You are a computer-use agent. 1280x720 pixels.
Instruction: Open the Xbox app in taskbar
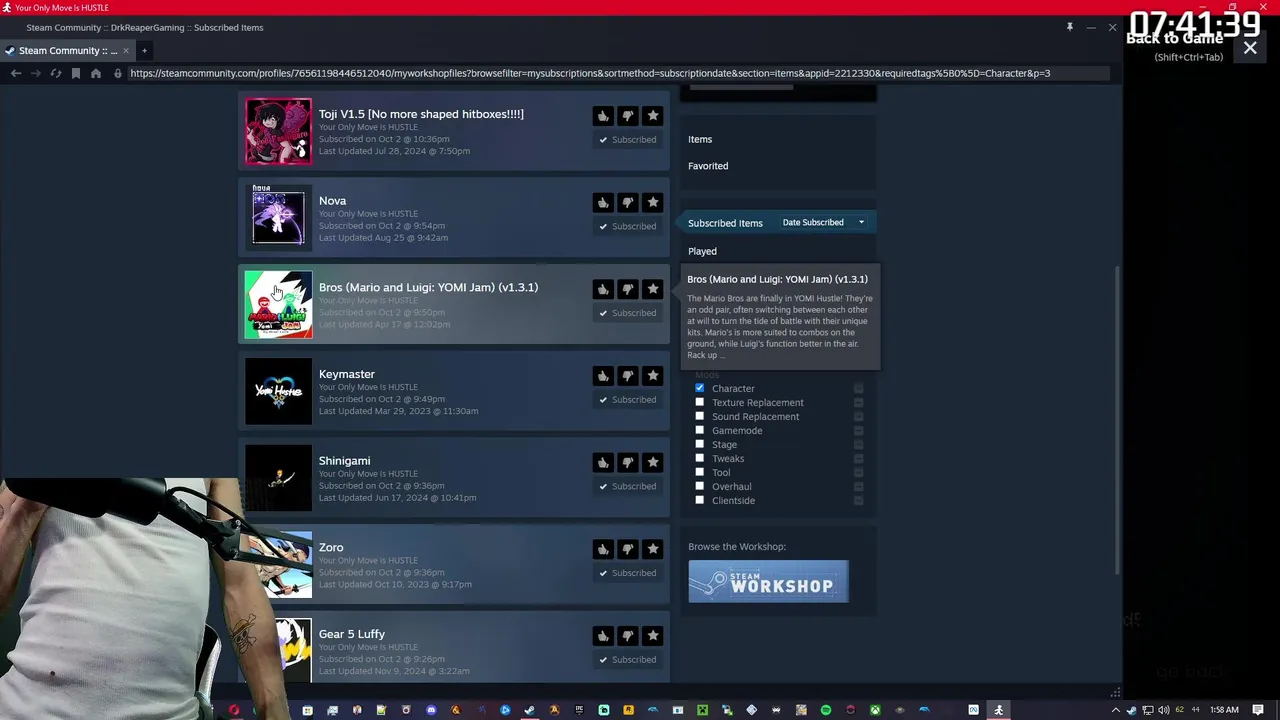[x=875, y=710]
